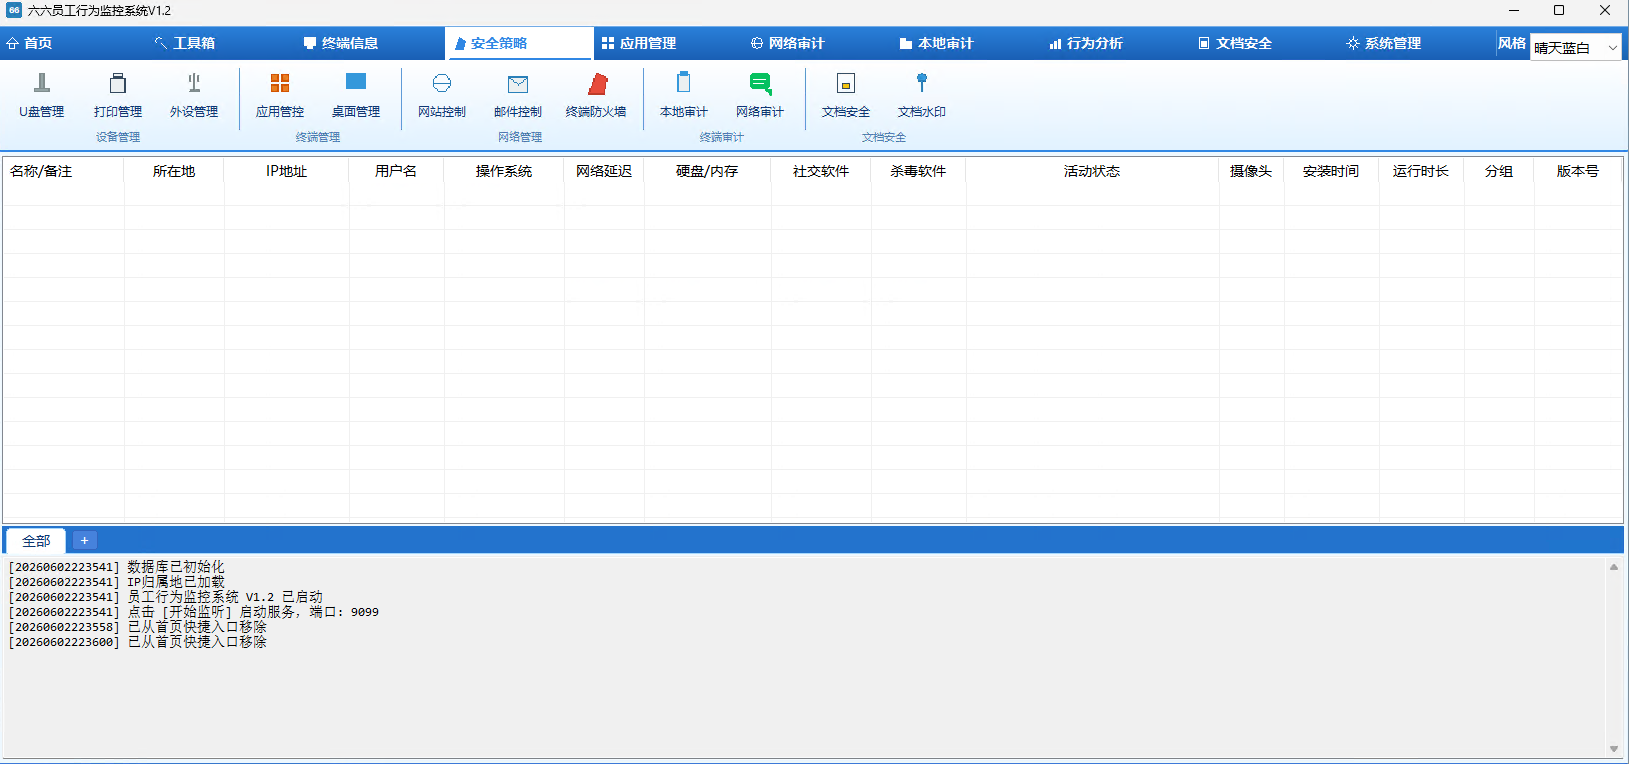The height and width of the screenshot is (764, 1629).
Task: Switch to 首页 tab
Action: 30,43
